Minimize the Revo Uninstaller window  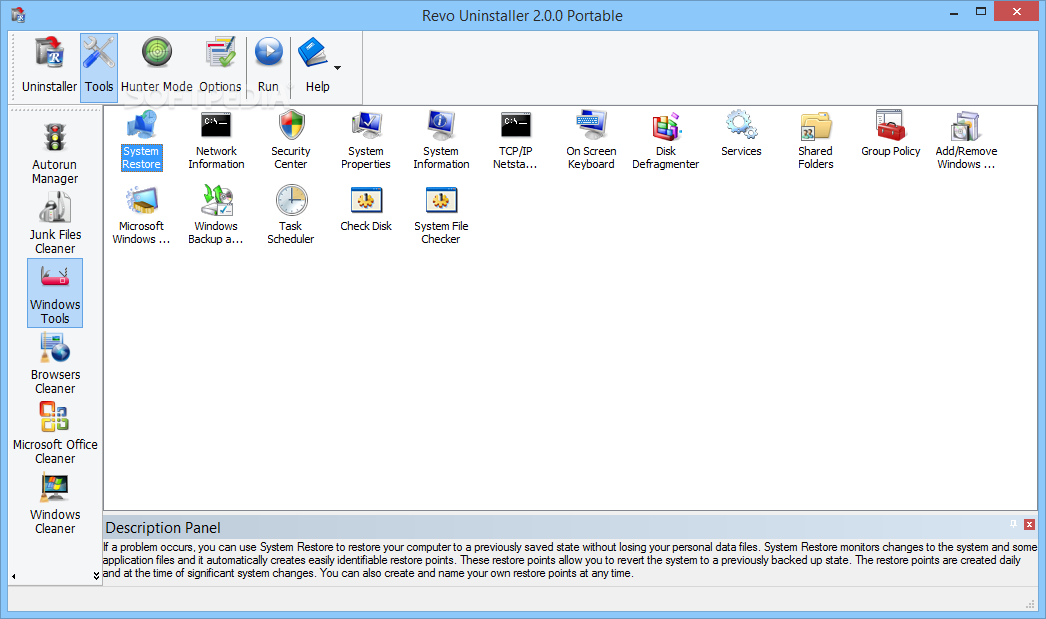(954, 12)
